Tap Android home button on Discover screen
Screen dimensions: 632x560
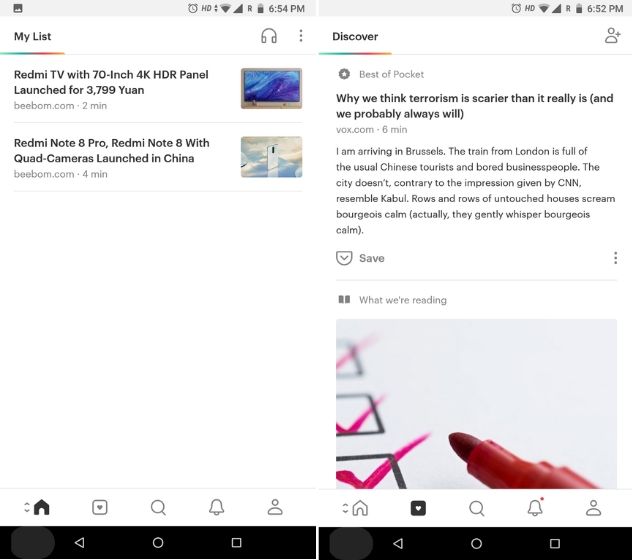[x=476, y=543]
